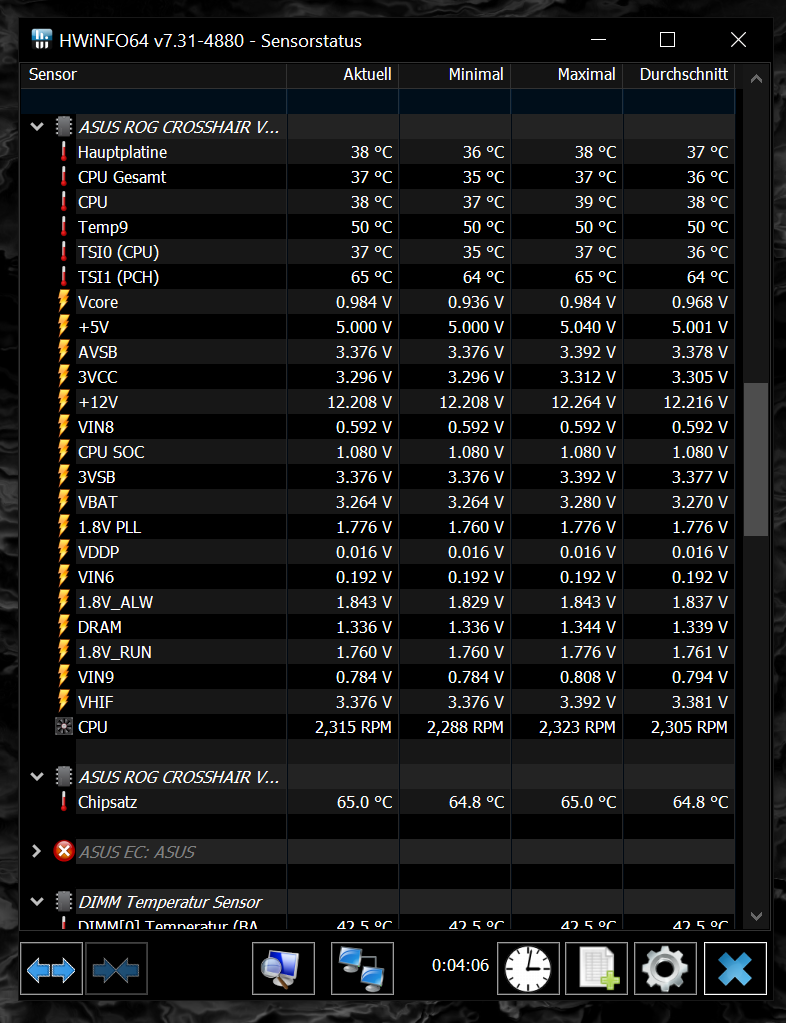Select the TSI0 (CPU) row
786x1023 pixels.
(378, 252)
